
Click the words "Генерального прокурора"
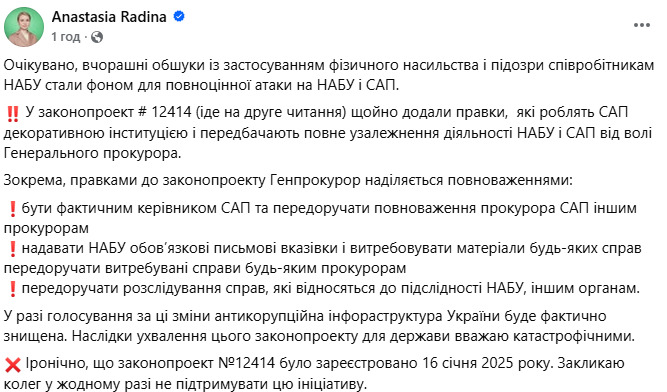[x=92, y=153]
